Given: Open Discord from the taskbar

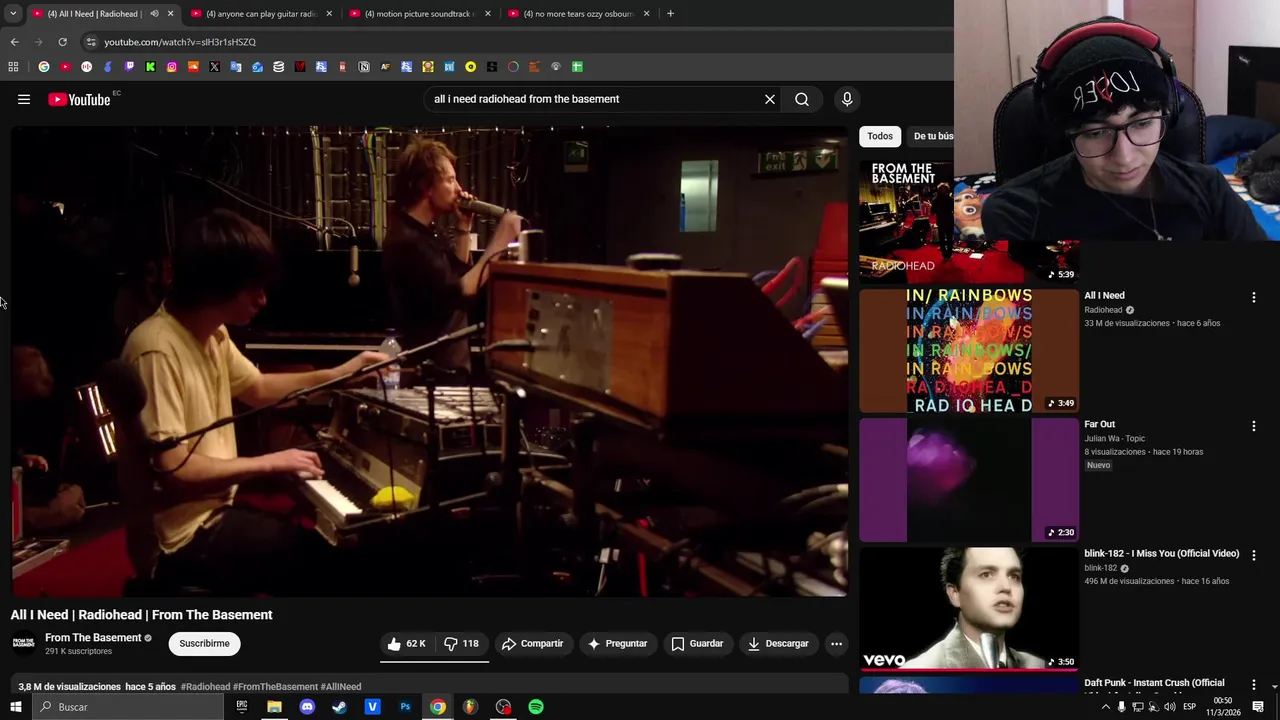Looking at the screenshot, I should [307, 707].
